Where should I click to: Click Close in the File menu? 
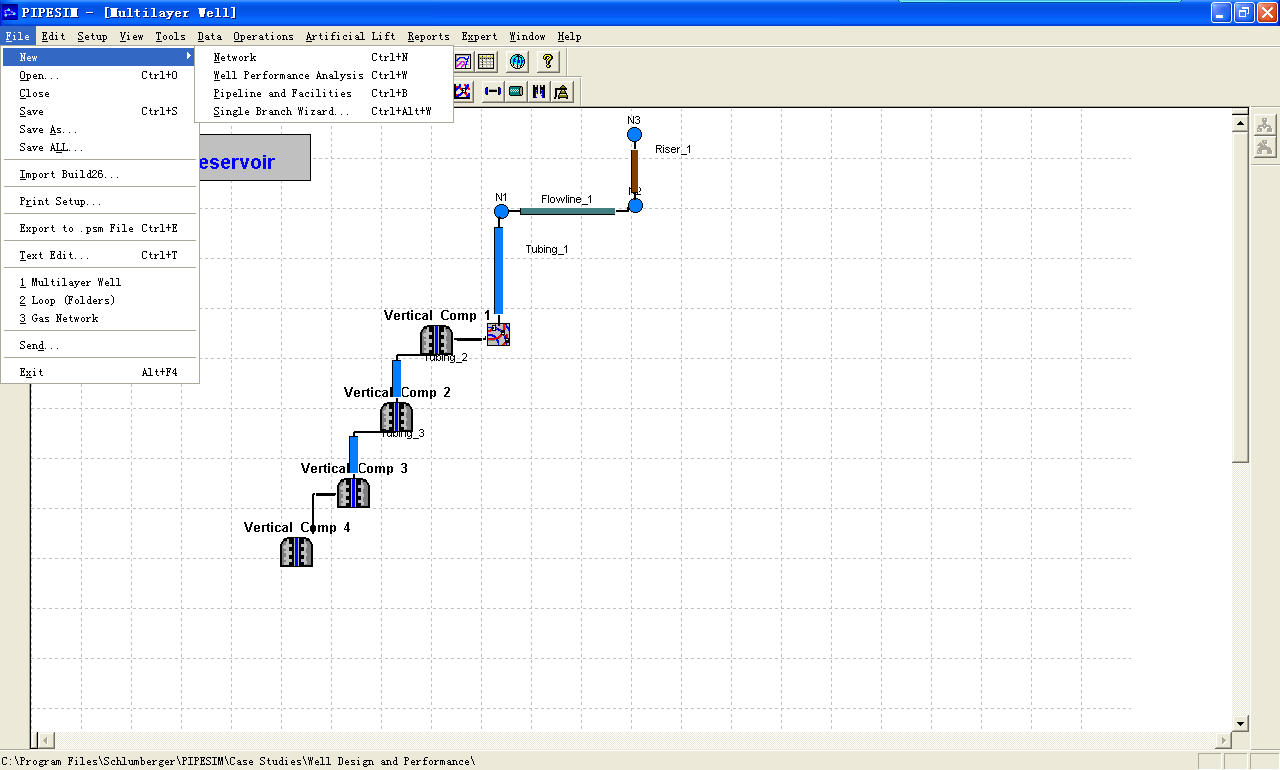[x=100, y=93]
